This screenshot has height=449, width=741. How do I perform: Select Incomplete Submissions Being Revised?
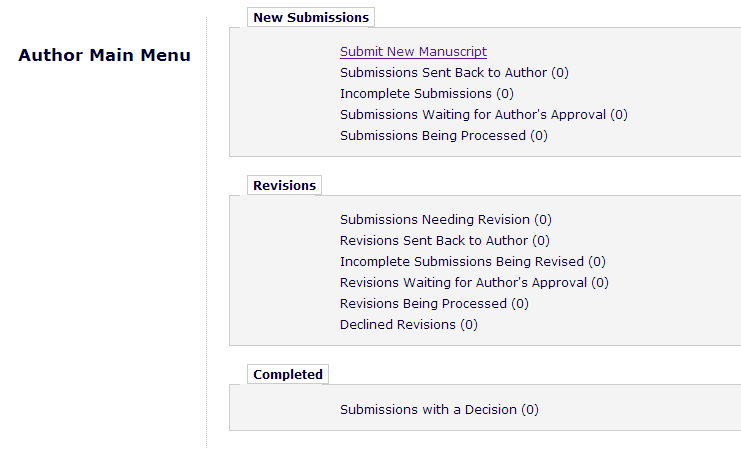click(x=473, y=262)
